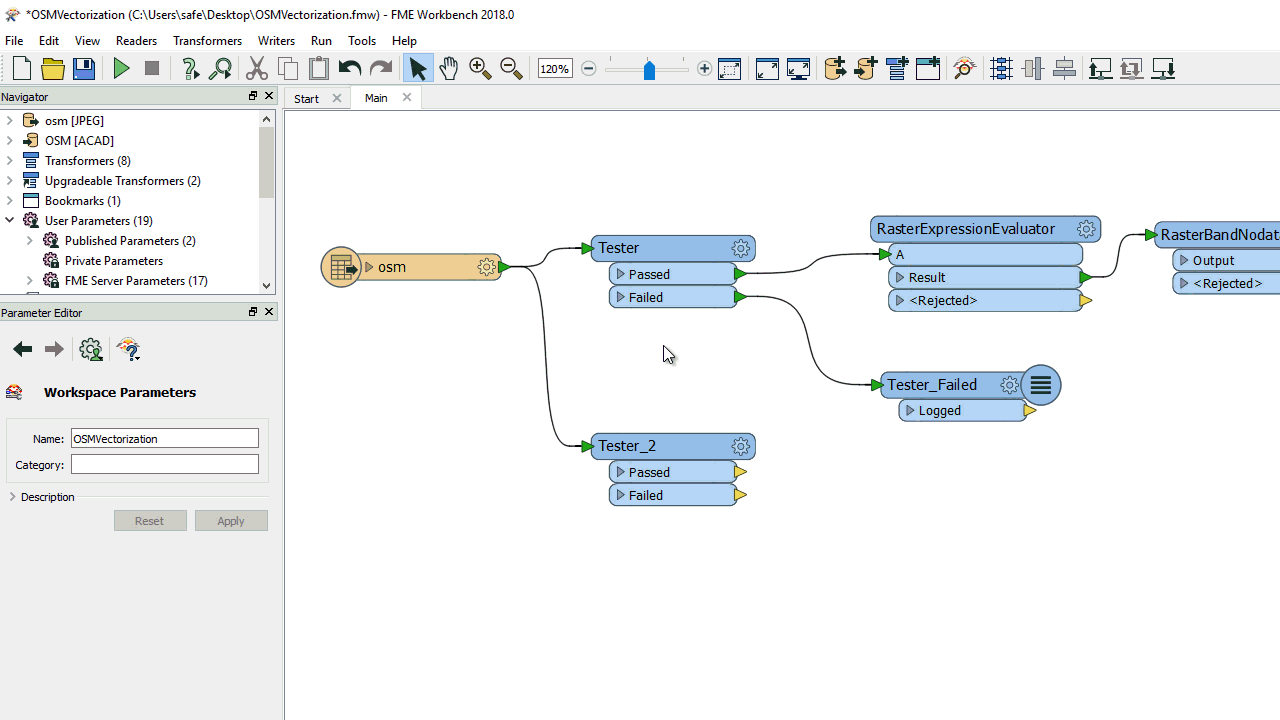Open the gear on the Tester_Failed logger
The width and height of the screenshot is (1280, 720).
coord(1009,385)
